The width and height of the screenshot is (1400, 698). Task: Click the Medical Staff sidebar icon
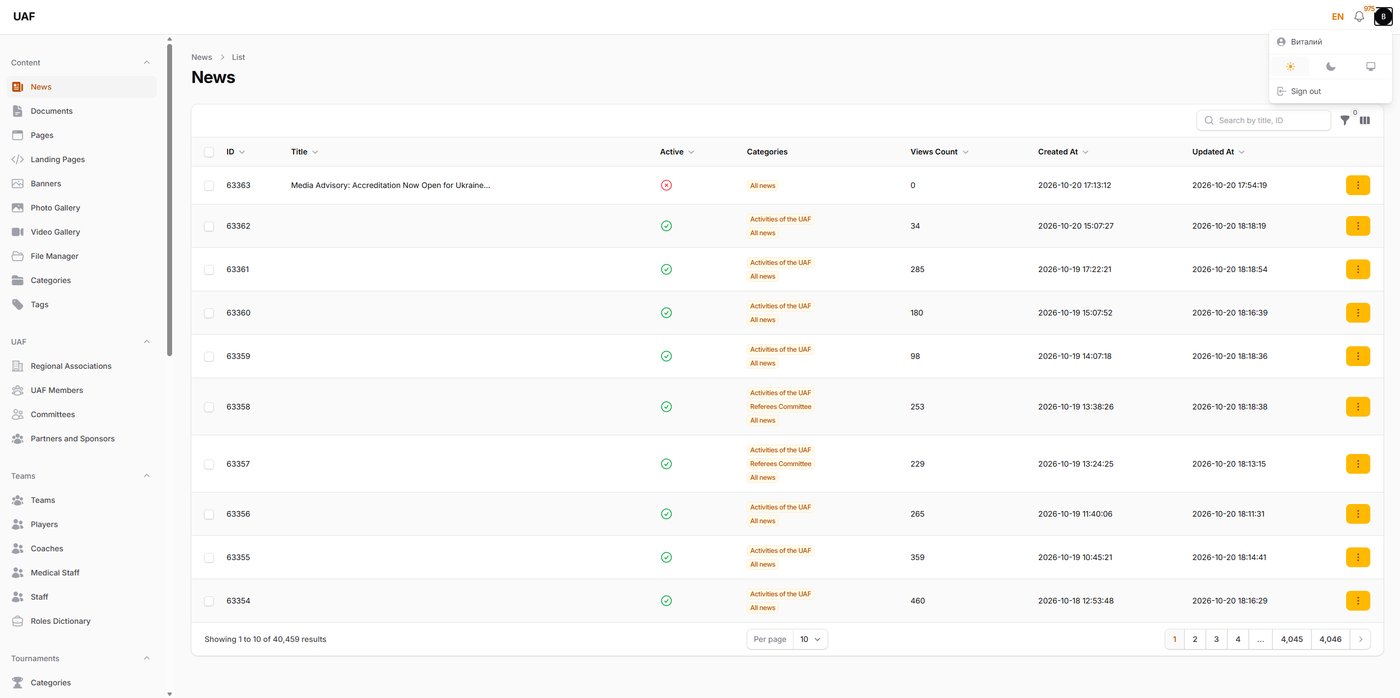click(17, 573)
